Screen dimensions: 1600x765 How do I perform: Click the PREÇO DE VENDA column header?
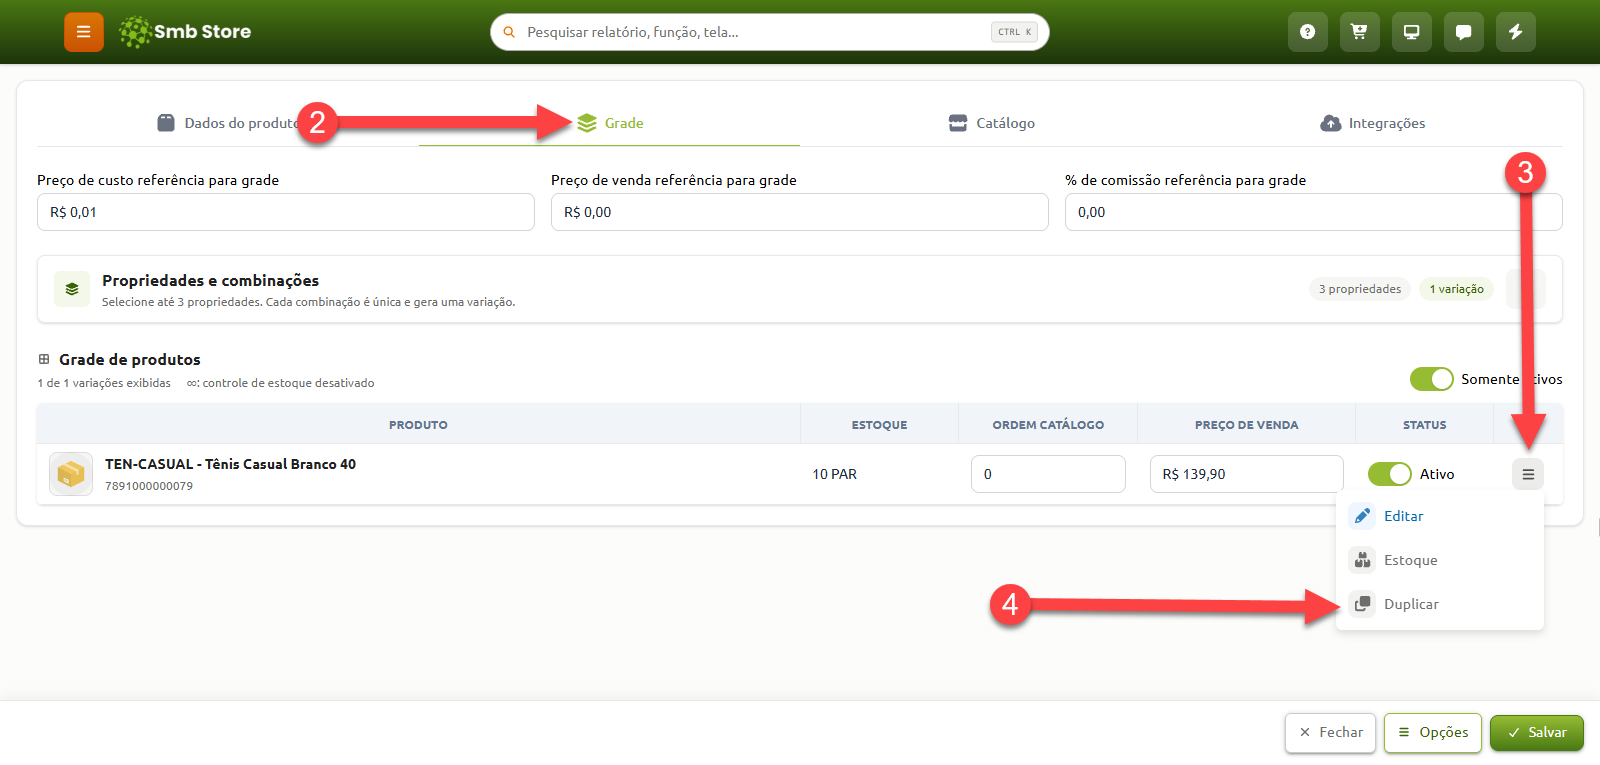pyautogui.click(x=1246, y=425)
